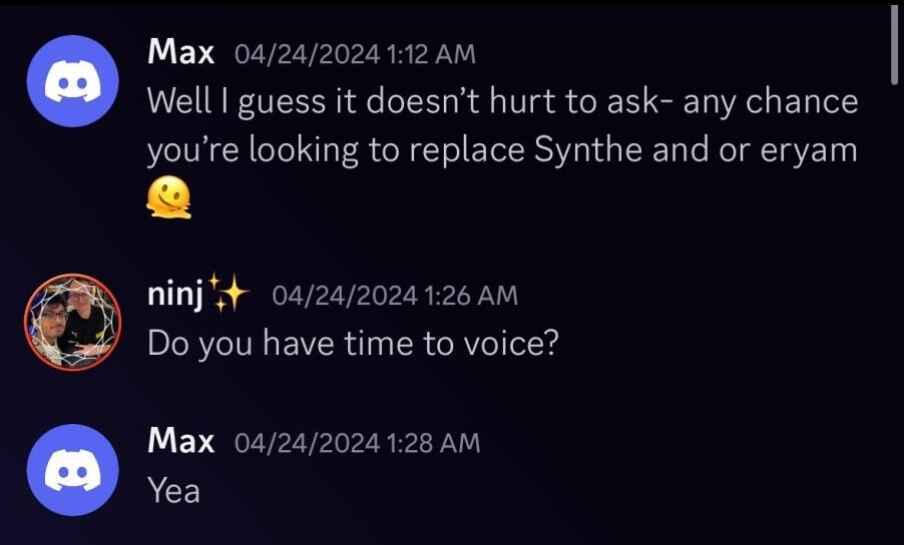Click the word "voice?" in ninj's message

tap(511, 344)
